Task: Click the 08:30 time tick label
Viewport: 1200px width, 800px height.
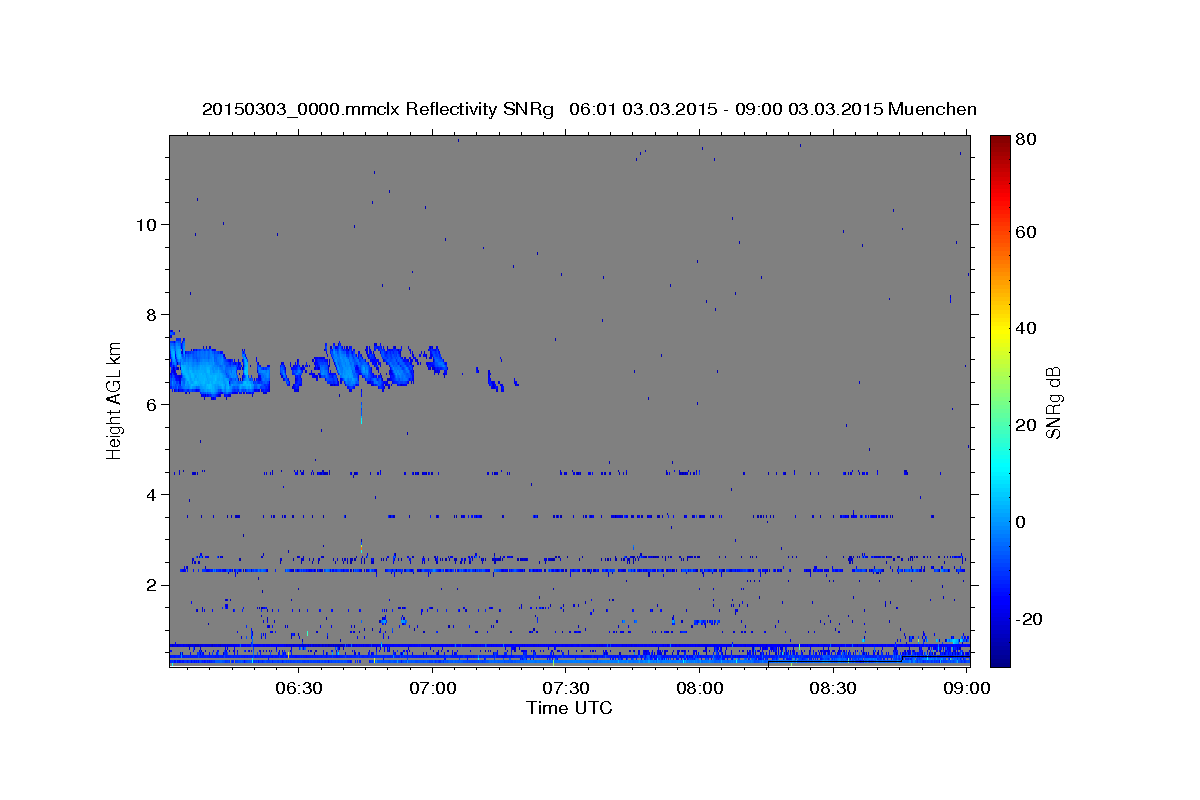Action: [x=832, y=688]
